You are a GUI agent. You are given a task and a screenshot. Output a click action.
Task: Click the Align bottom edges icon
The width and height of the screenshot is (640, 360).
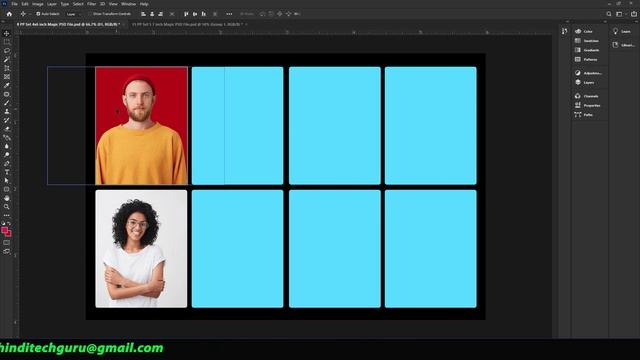tap(204, 14)
